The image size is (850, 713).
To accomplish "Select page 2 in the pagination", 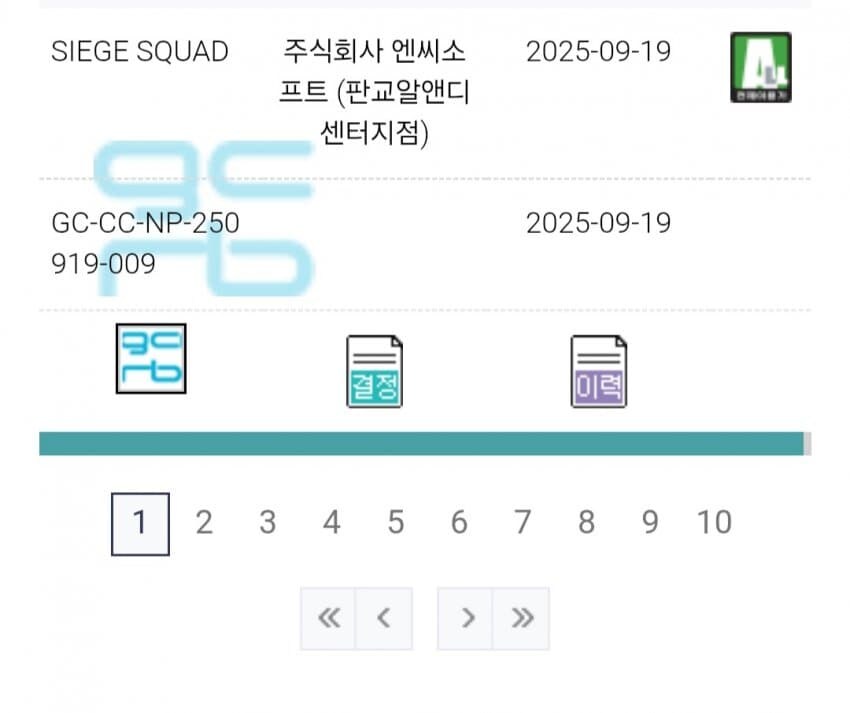I will point(204,522).
